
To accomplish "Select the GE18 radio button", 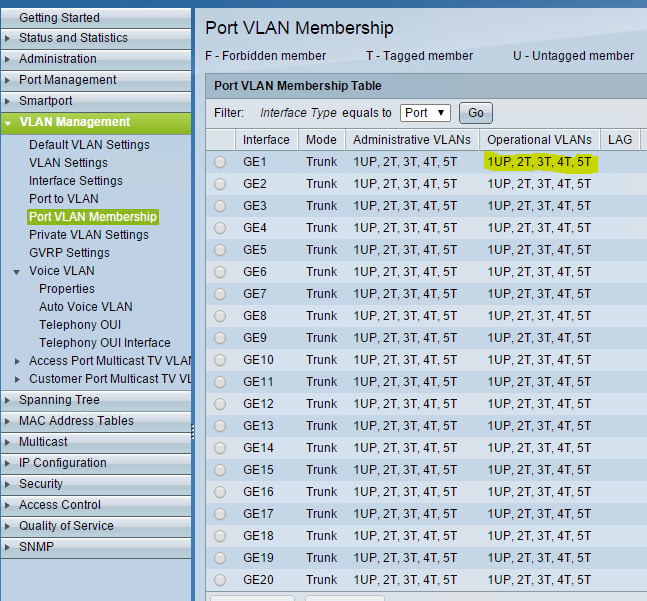I will pyautogui.click(x=220, y=536).
